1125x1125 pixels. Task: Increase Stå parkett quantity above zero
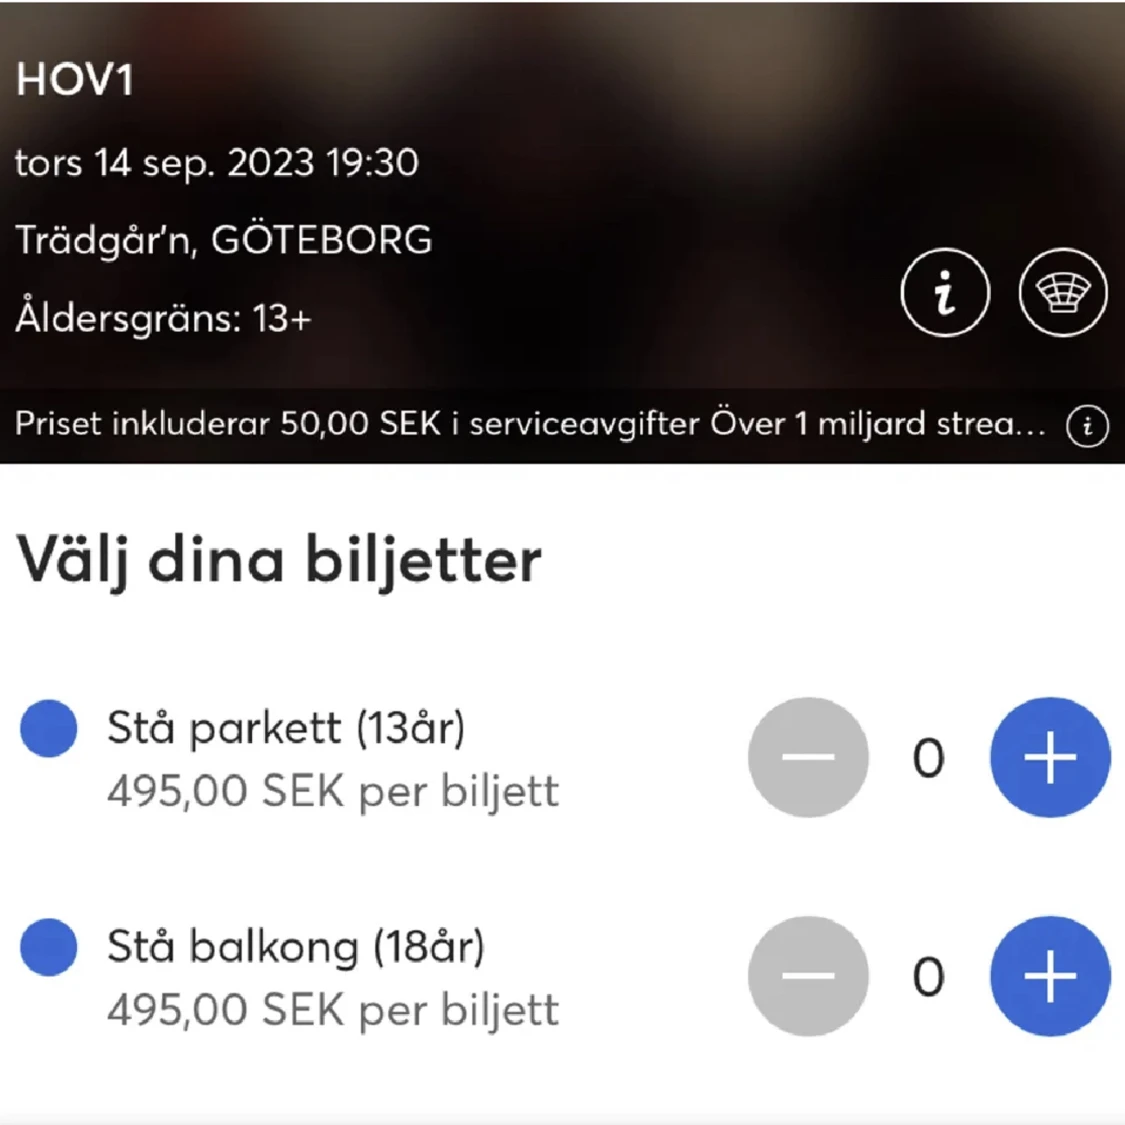coord(1049,757)
